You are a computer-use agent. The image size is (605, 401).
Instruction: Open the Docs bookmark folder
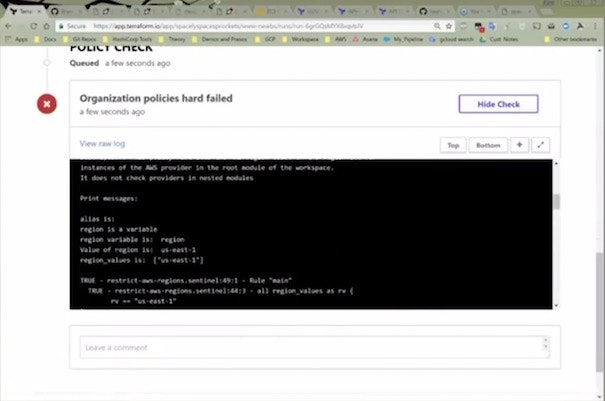click(46, 39)
